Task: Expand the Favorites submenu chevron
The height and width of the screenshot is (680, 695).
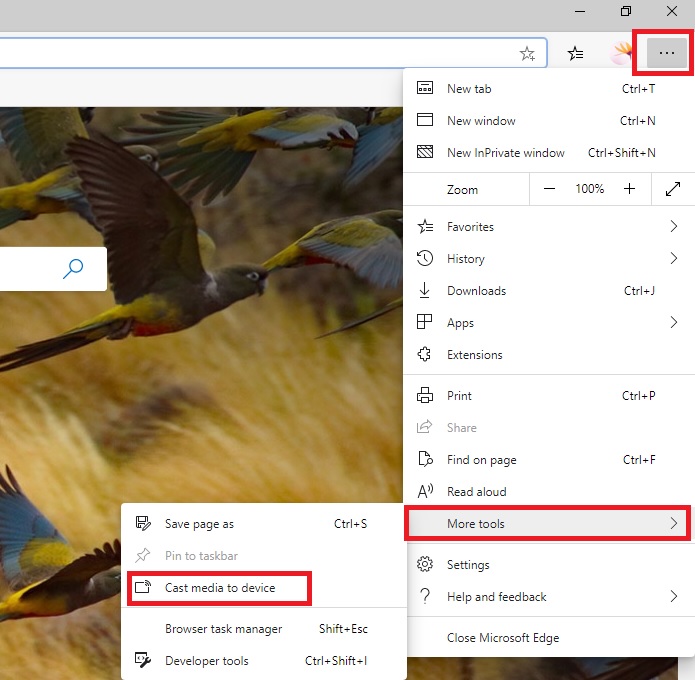Action: point(674,227)
